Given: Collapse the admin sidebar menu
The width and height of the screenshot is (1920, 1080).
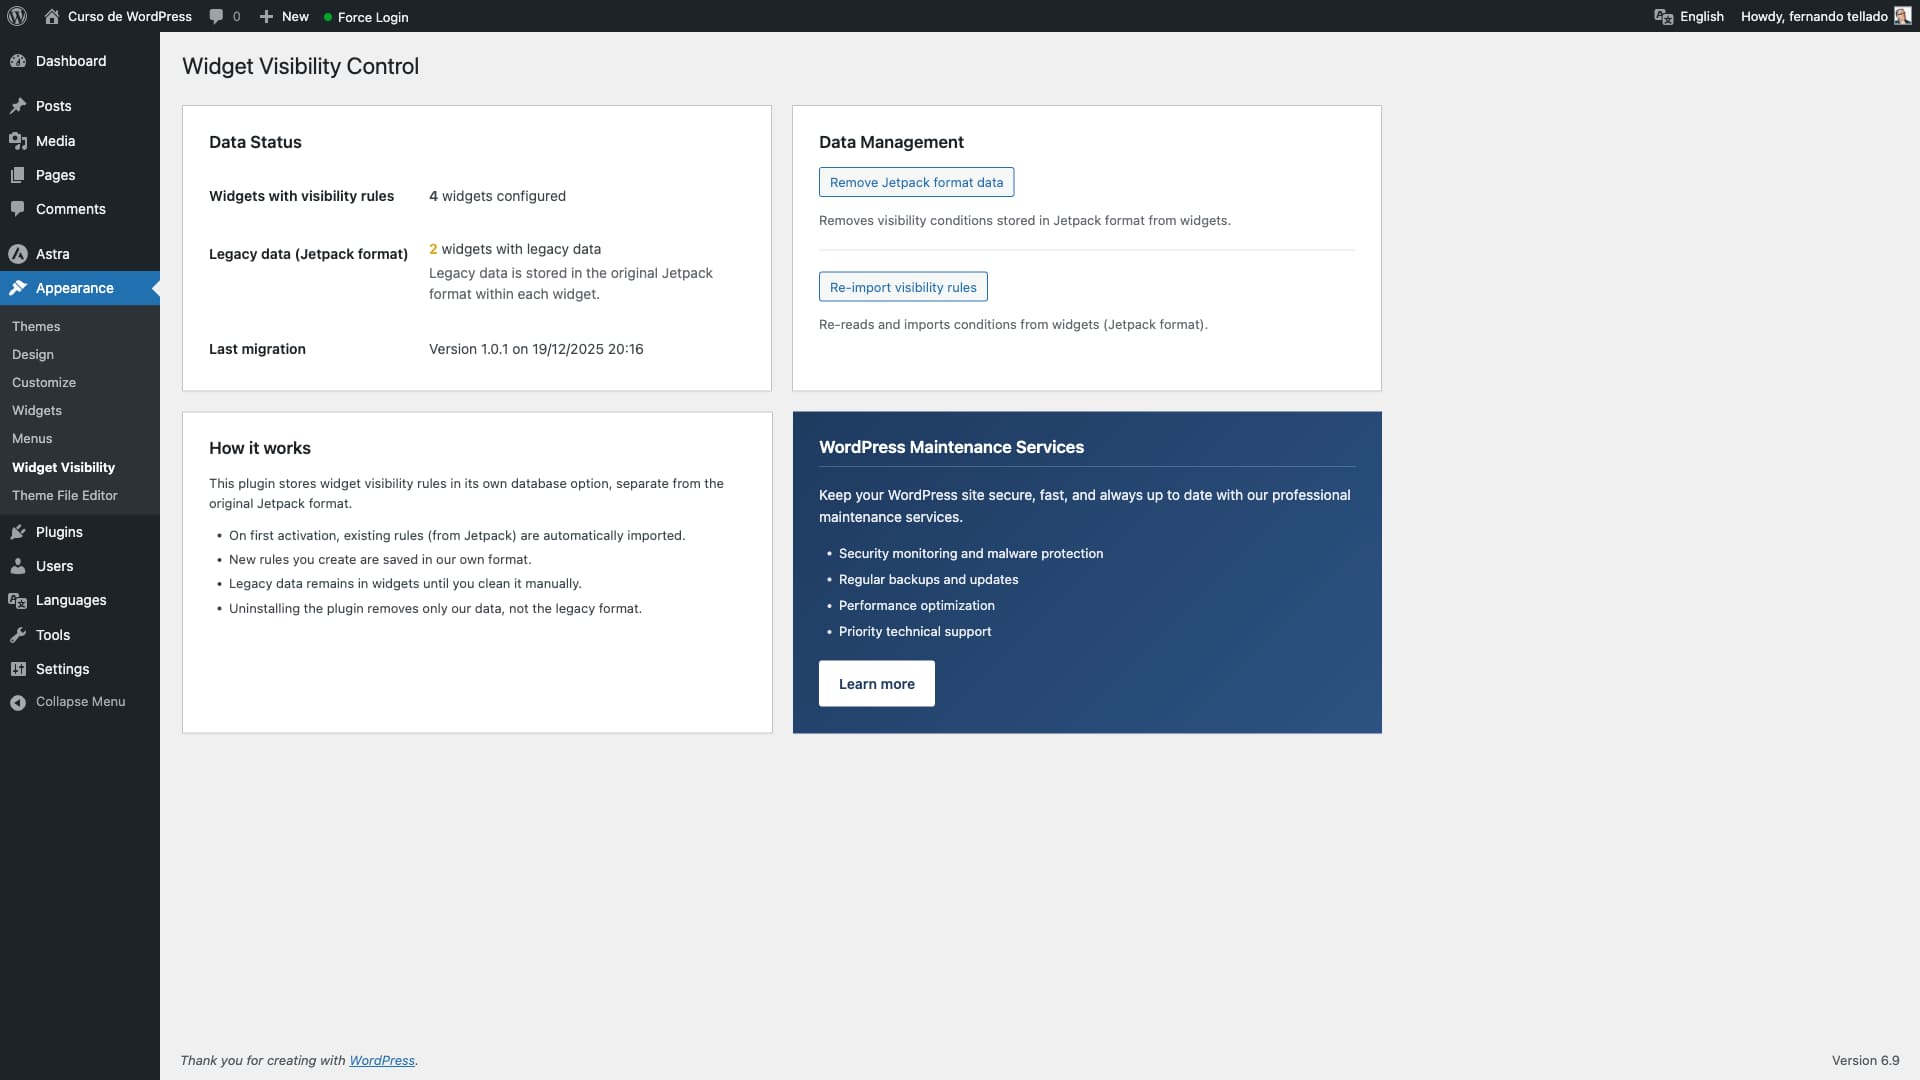Looking at the screenshot, I should click(68, 702).
